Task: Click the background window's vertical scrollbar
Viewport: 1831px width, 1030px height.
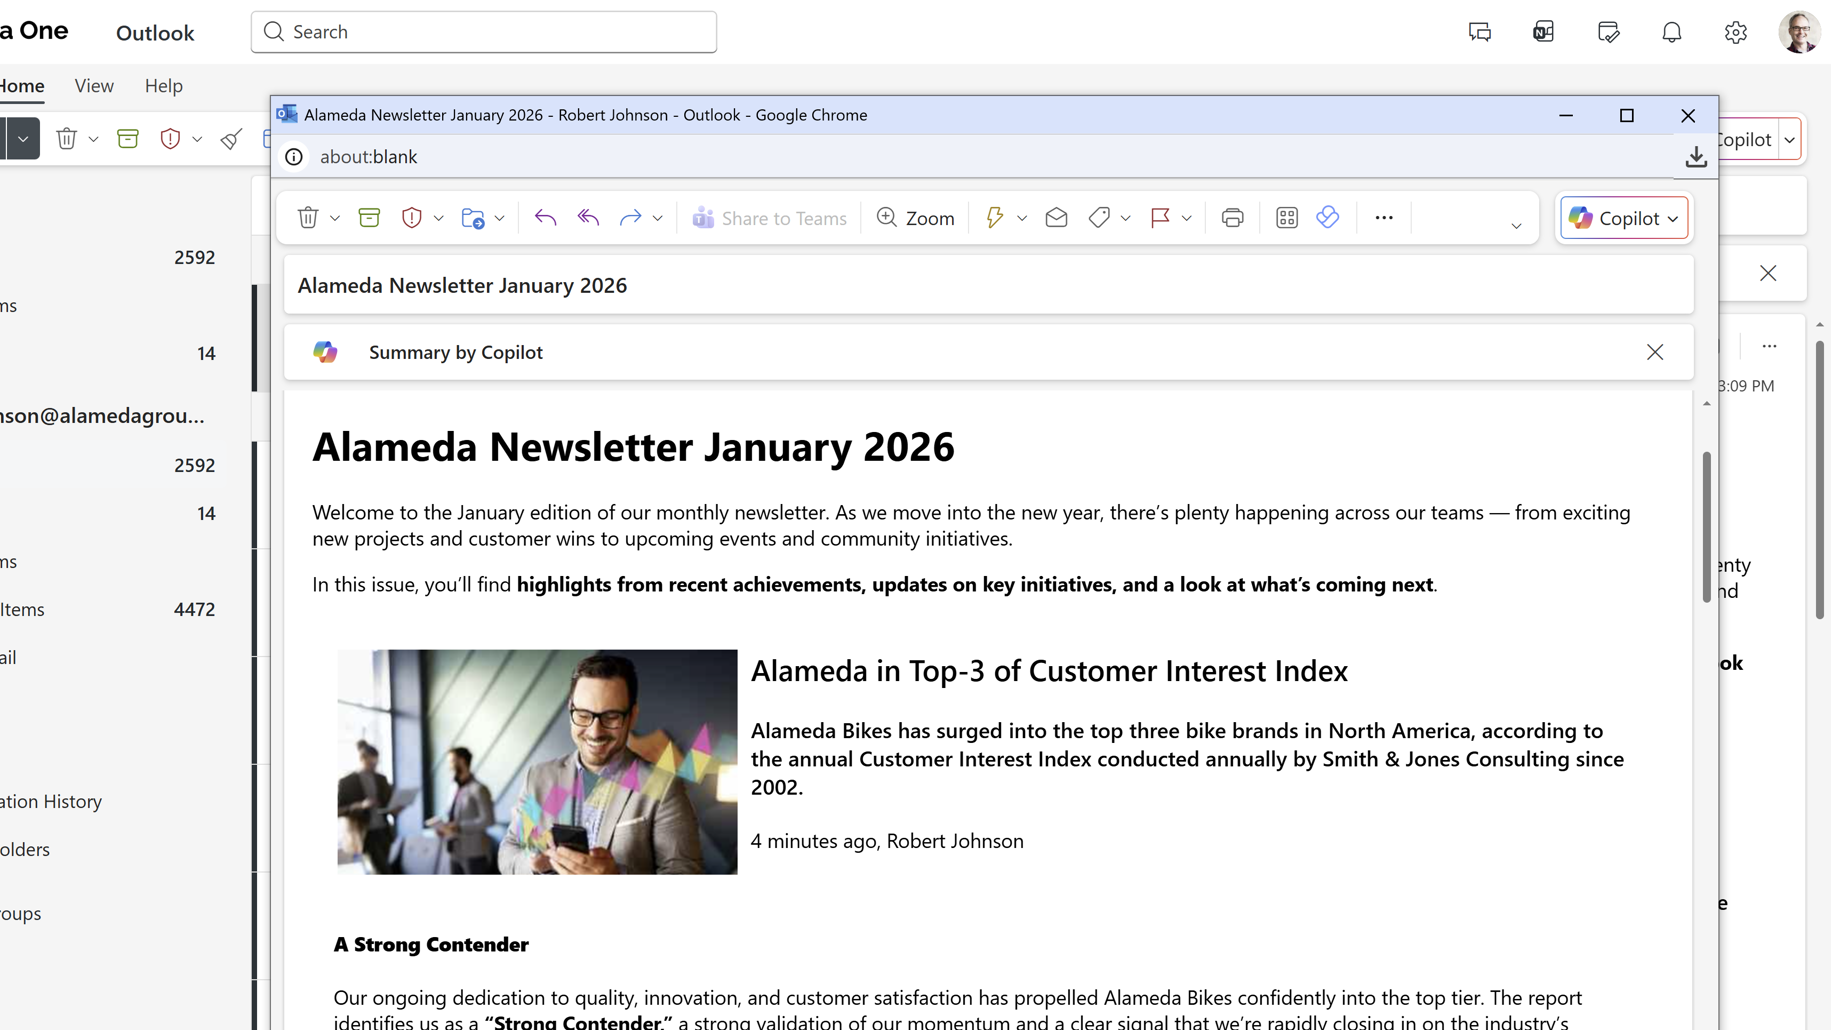Action: [1820, 480]
